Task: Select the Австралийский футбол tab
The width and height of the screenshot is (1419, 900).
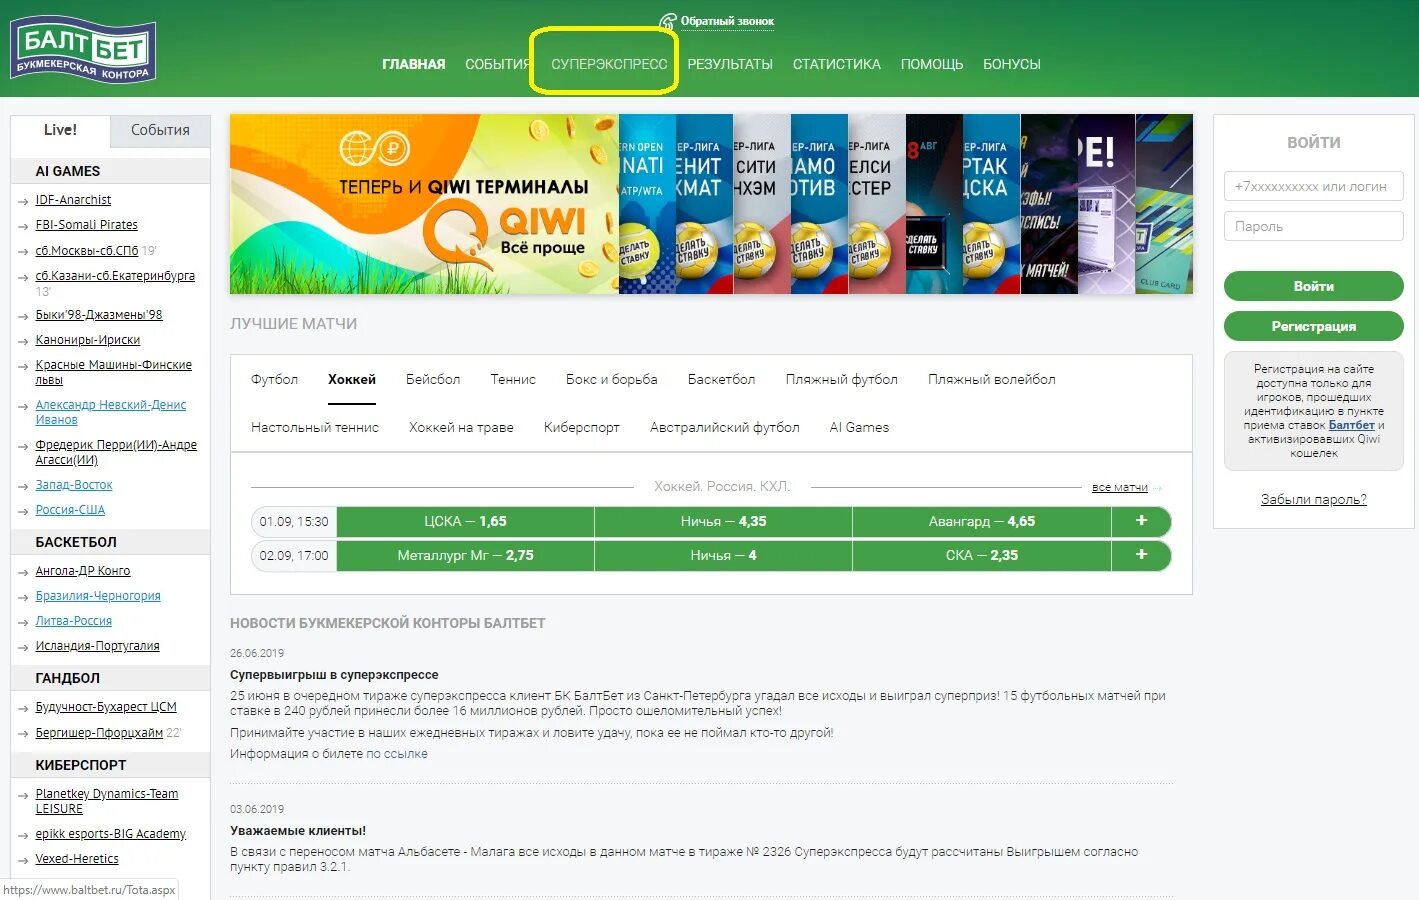Action: pyautogui.click(x=725, y=427)
